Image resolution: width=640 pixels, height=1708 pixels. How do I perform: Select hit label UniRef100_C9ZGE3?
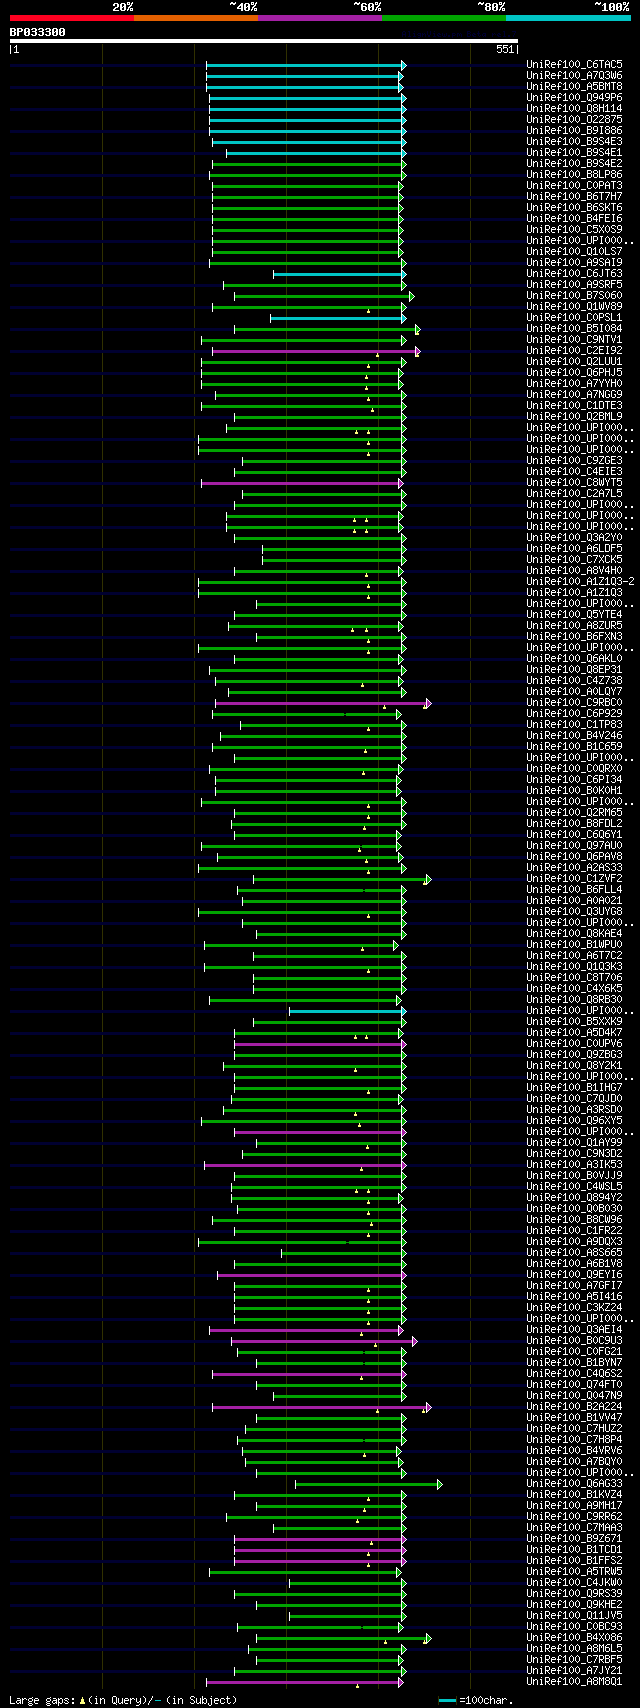click(x=574, y=461)
